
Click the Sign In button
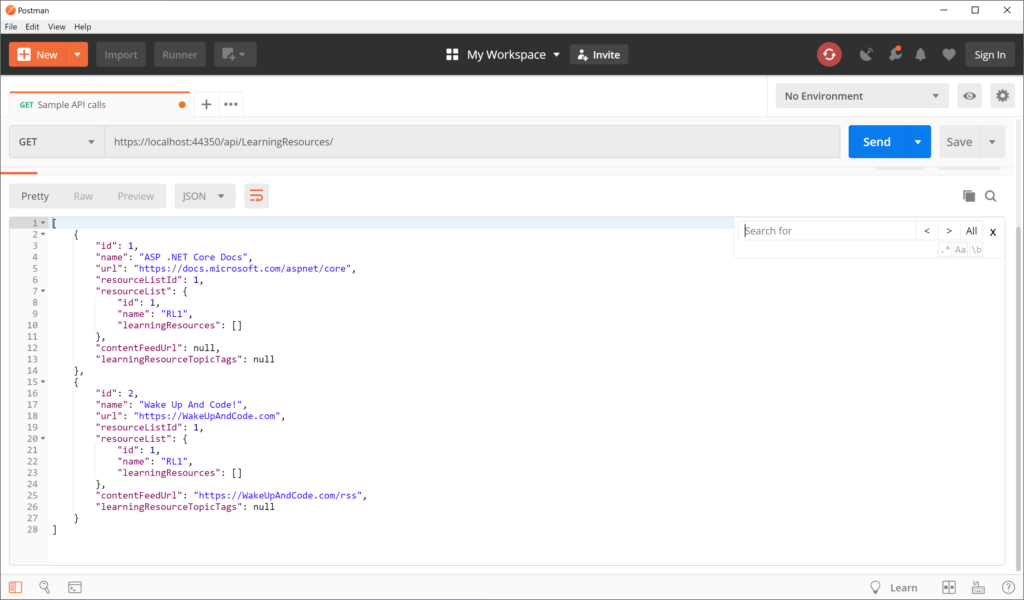coord(989,55)
